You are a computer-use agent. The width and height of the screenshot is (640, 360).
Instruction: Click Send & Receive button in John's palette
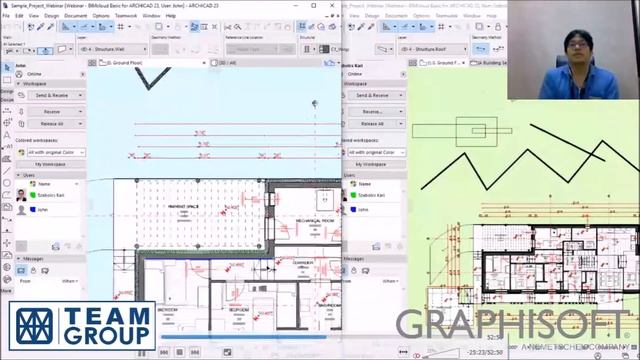tap(51, 95)
